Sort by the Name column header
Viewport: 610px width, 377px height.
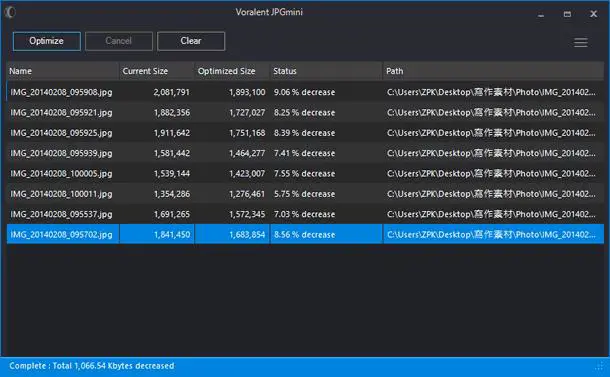pos(63,71)
